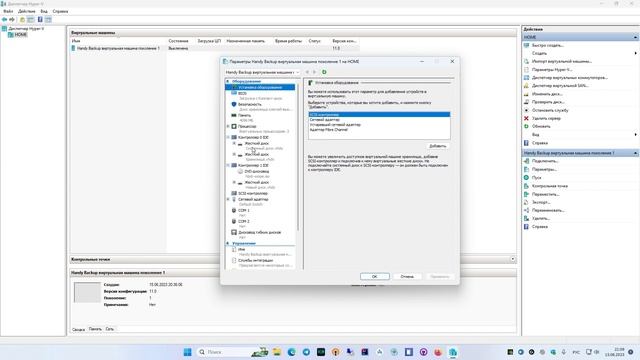The image size is (640, 360).
Task: Click Остановить службу action icon
Action: (x=527, y=110)
